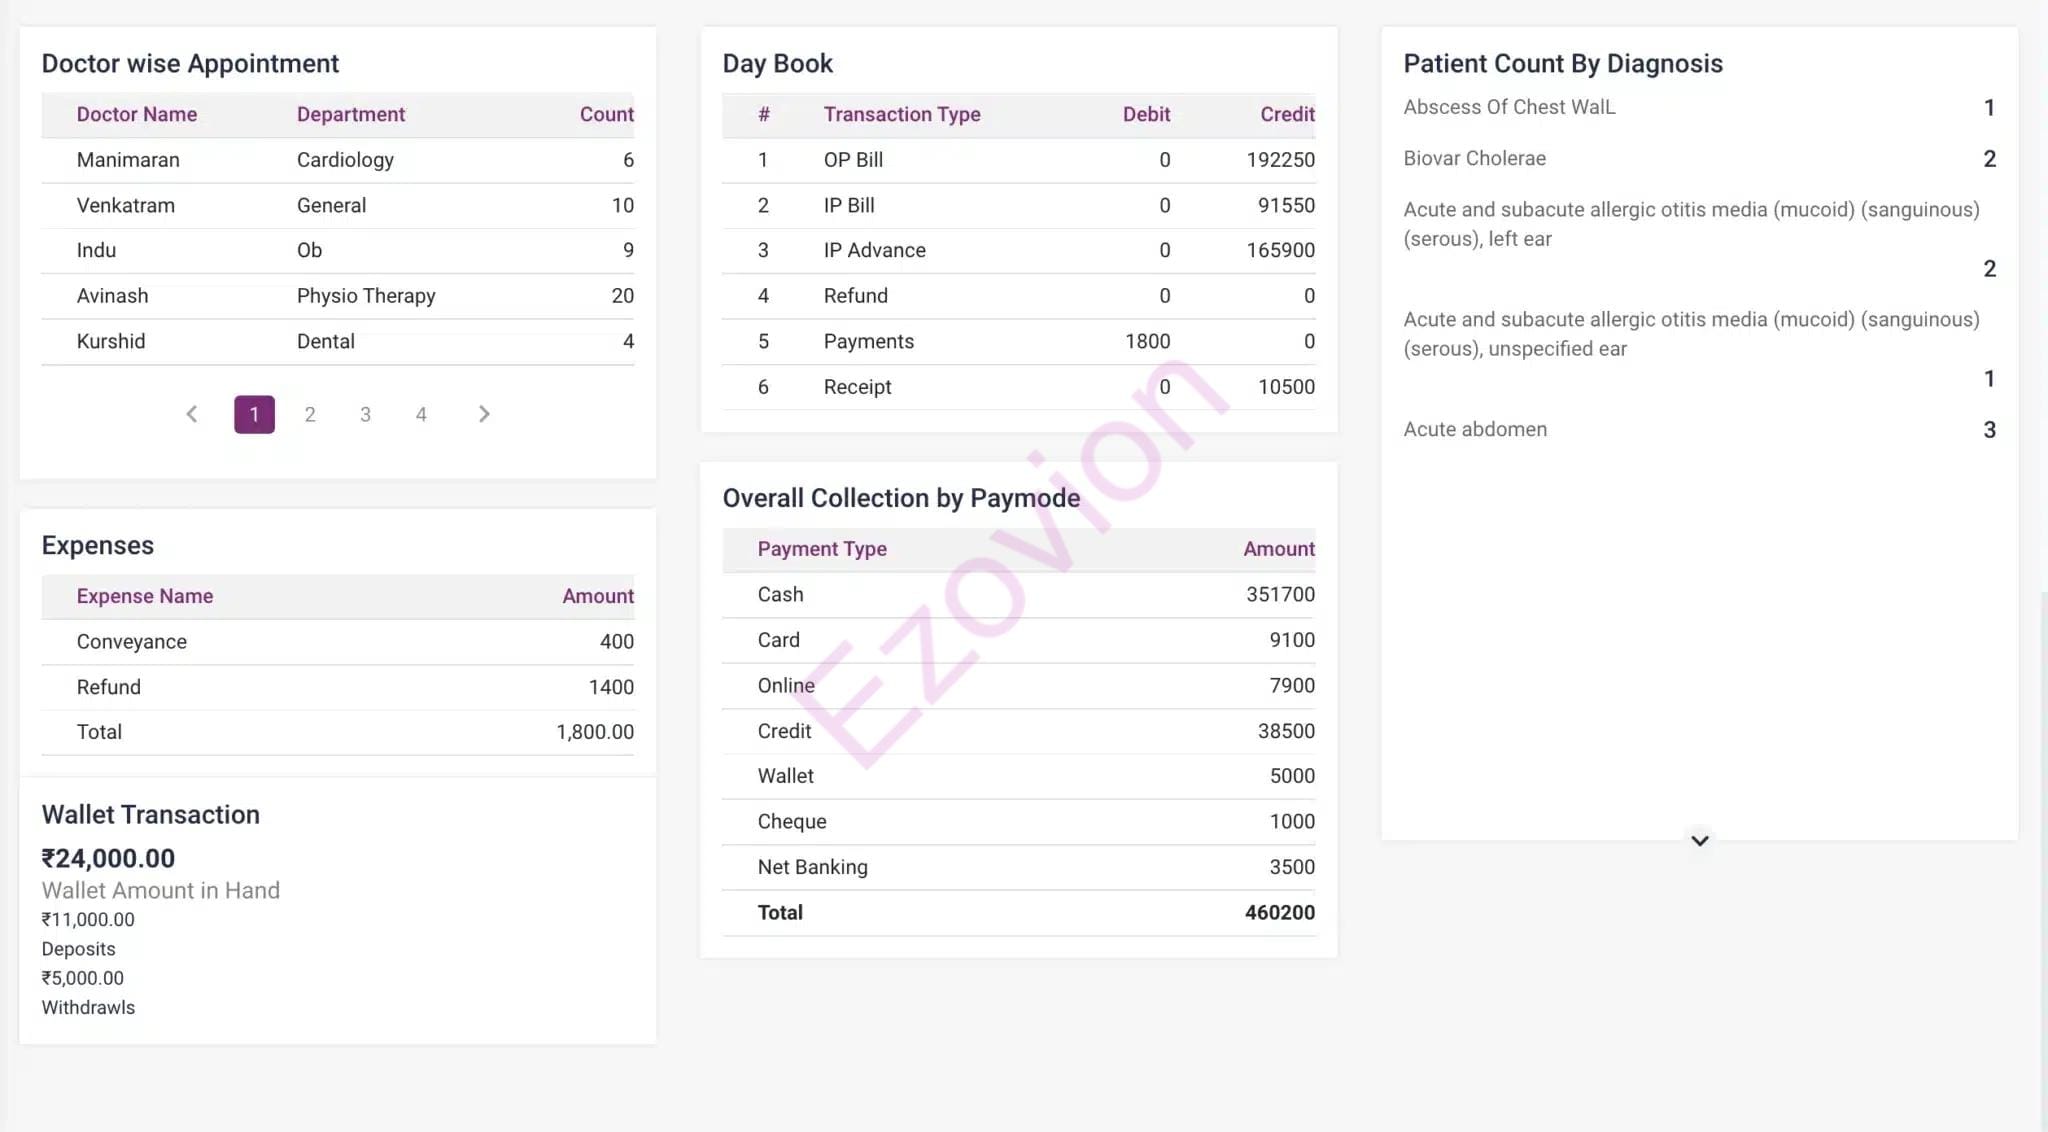Image resolution: width=2048 pixels, height=1132 pixels.
Task: Expand diagnosis list with down chevron
Action: click(1699, 840)
